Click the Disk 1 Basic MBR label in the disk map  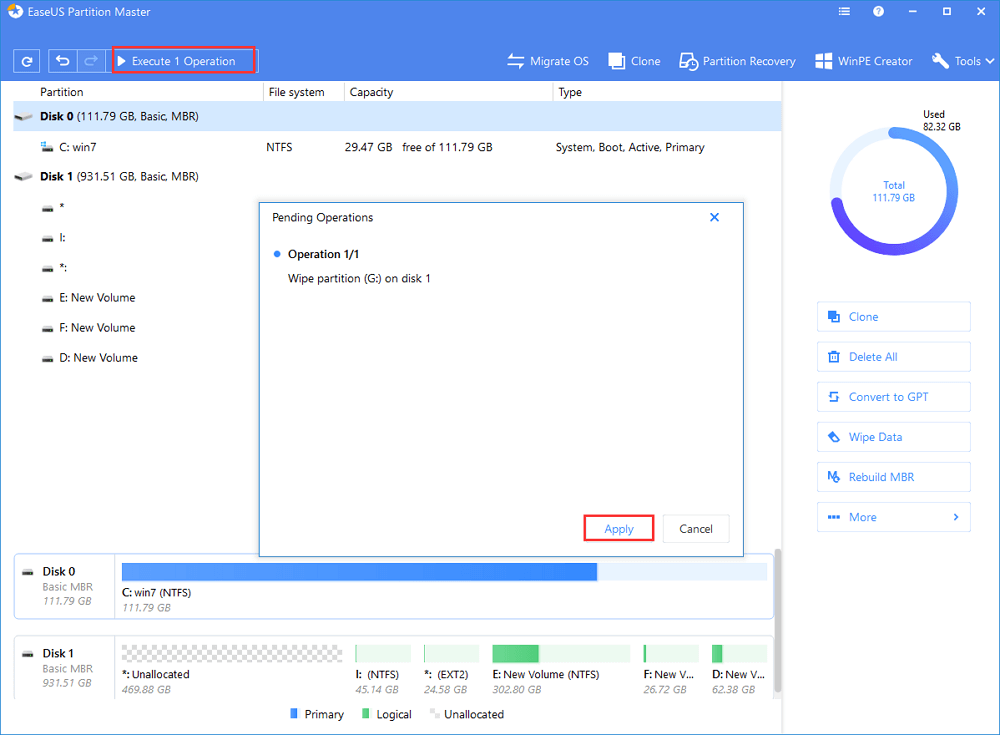64,667
